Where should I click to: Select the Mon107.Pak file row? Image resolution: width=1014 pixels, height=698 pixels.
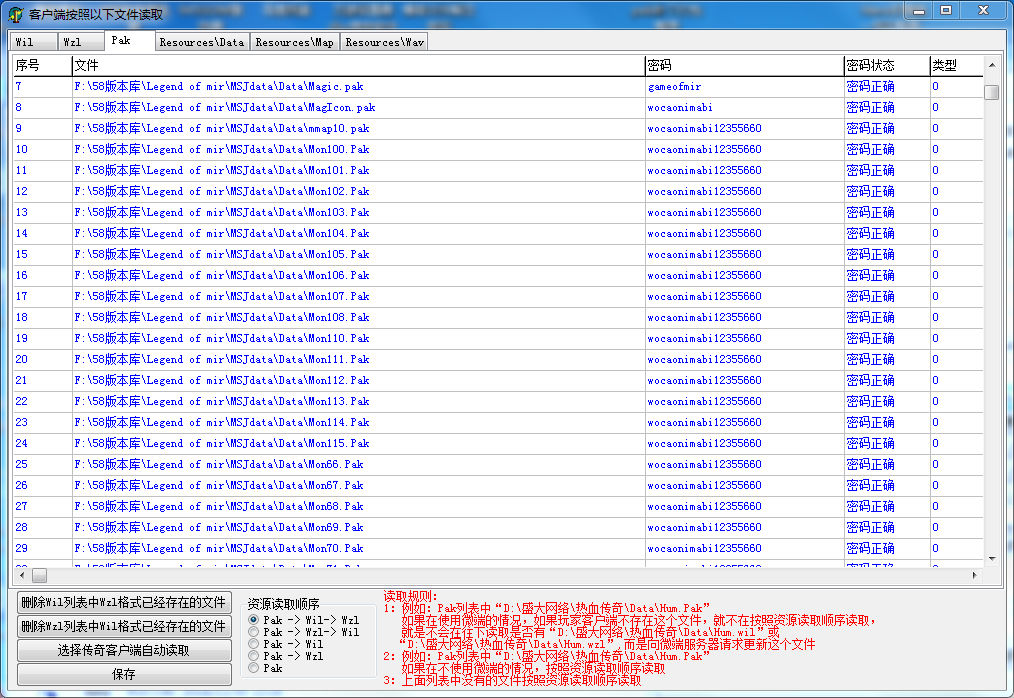tap(498, 296)
